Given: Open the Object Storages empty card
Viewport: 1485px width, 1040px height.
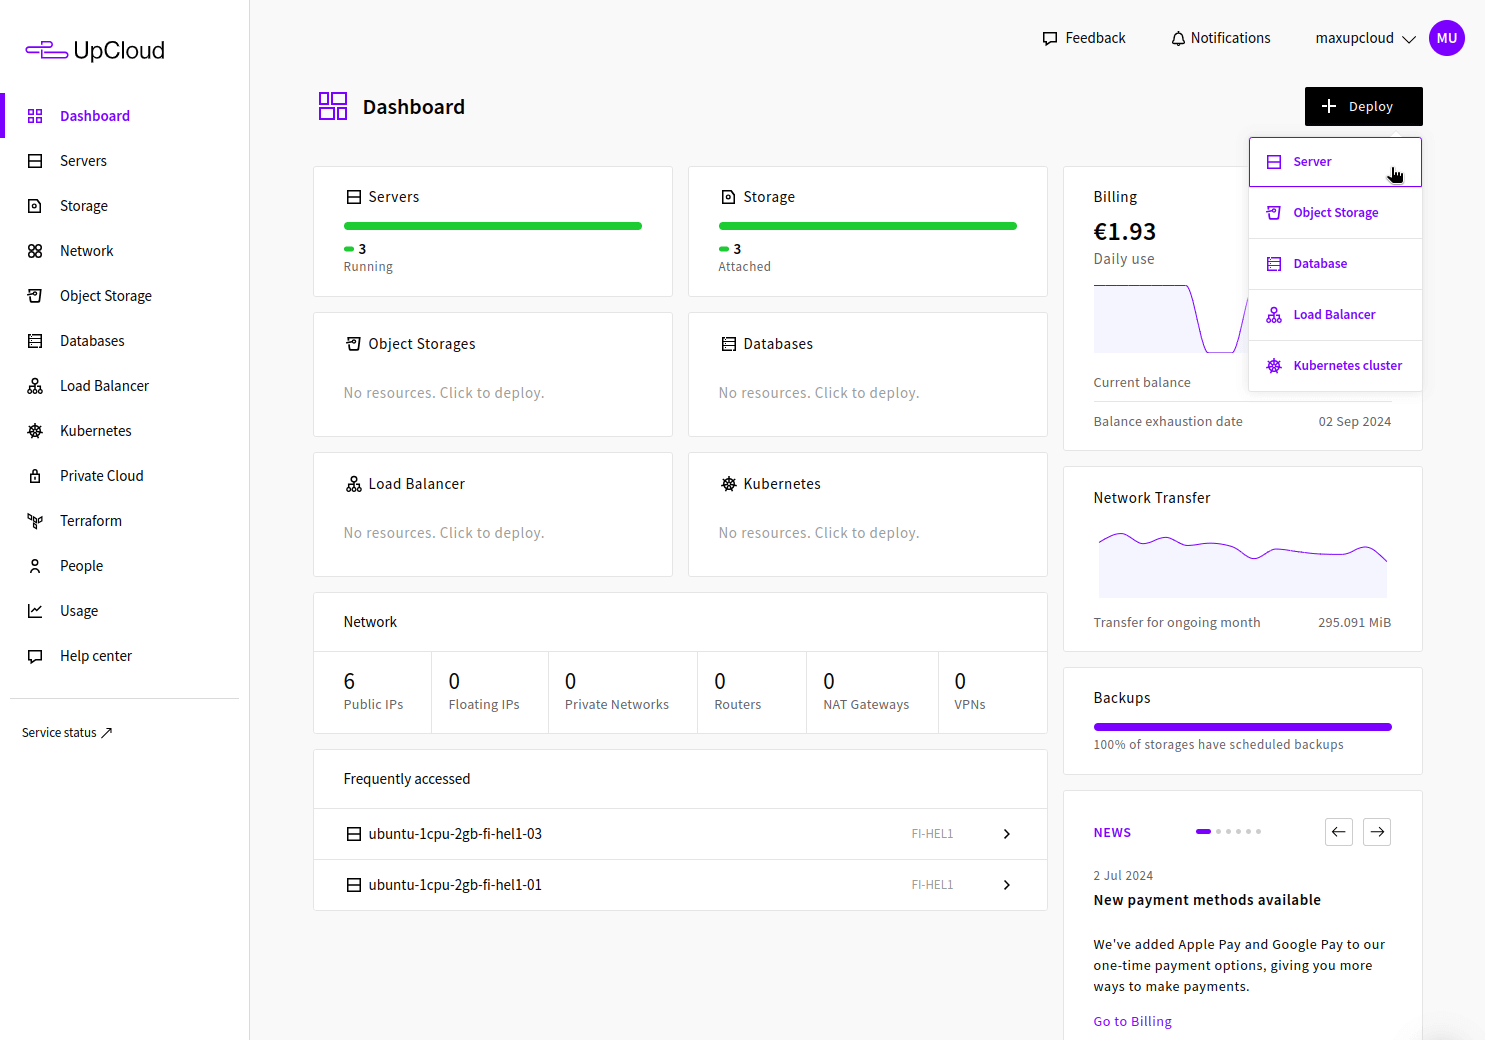Looking at the screenshot, I should (493, 375).
